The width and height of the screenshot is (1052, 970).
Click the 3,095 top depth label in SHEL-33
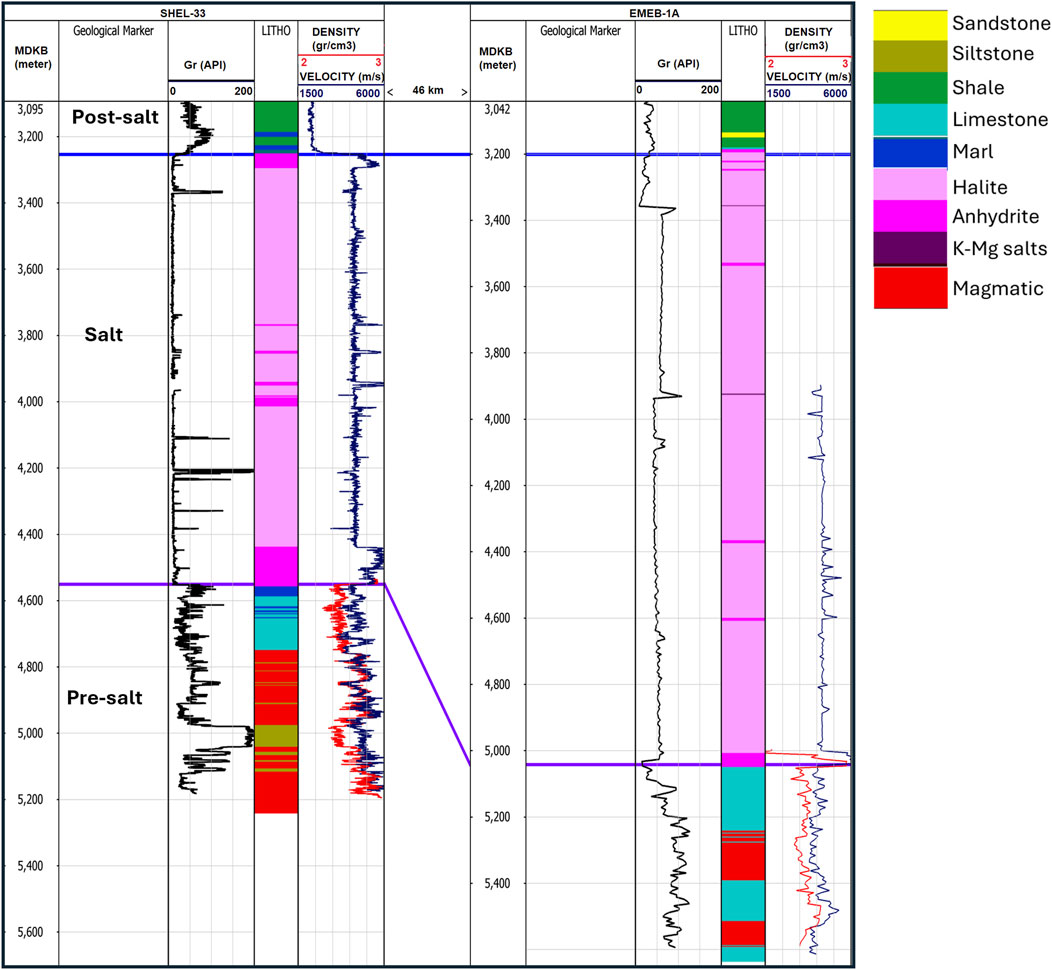33,108
